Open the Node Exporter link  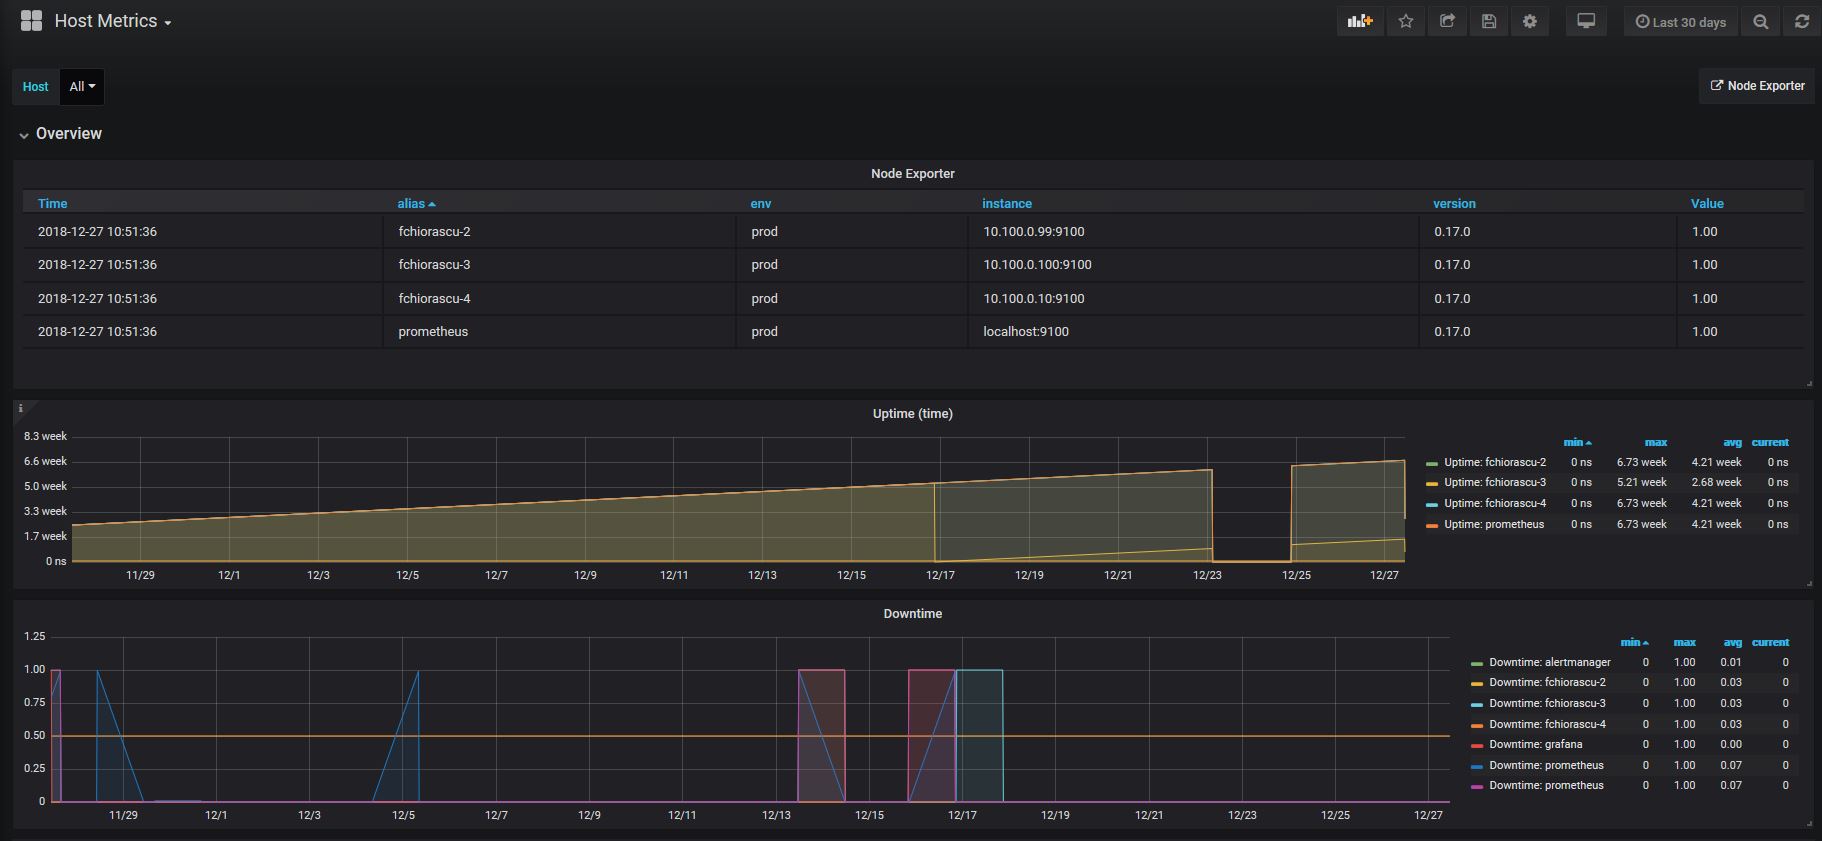[x=1757, y=86]
